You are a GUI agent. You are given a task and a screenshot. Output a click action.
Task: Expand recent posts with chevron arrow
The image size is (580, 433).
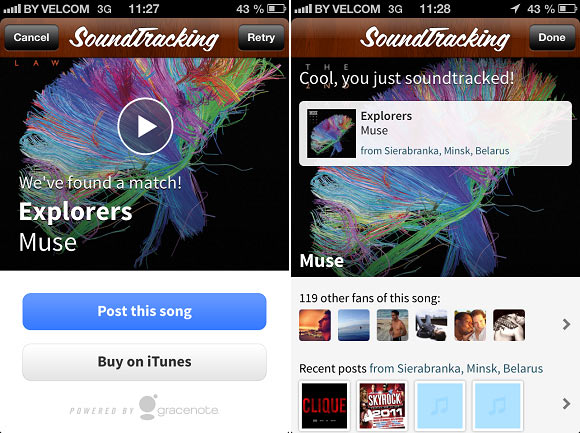point(566,403)
